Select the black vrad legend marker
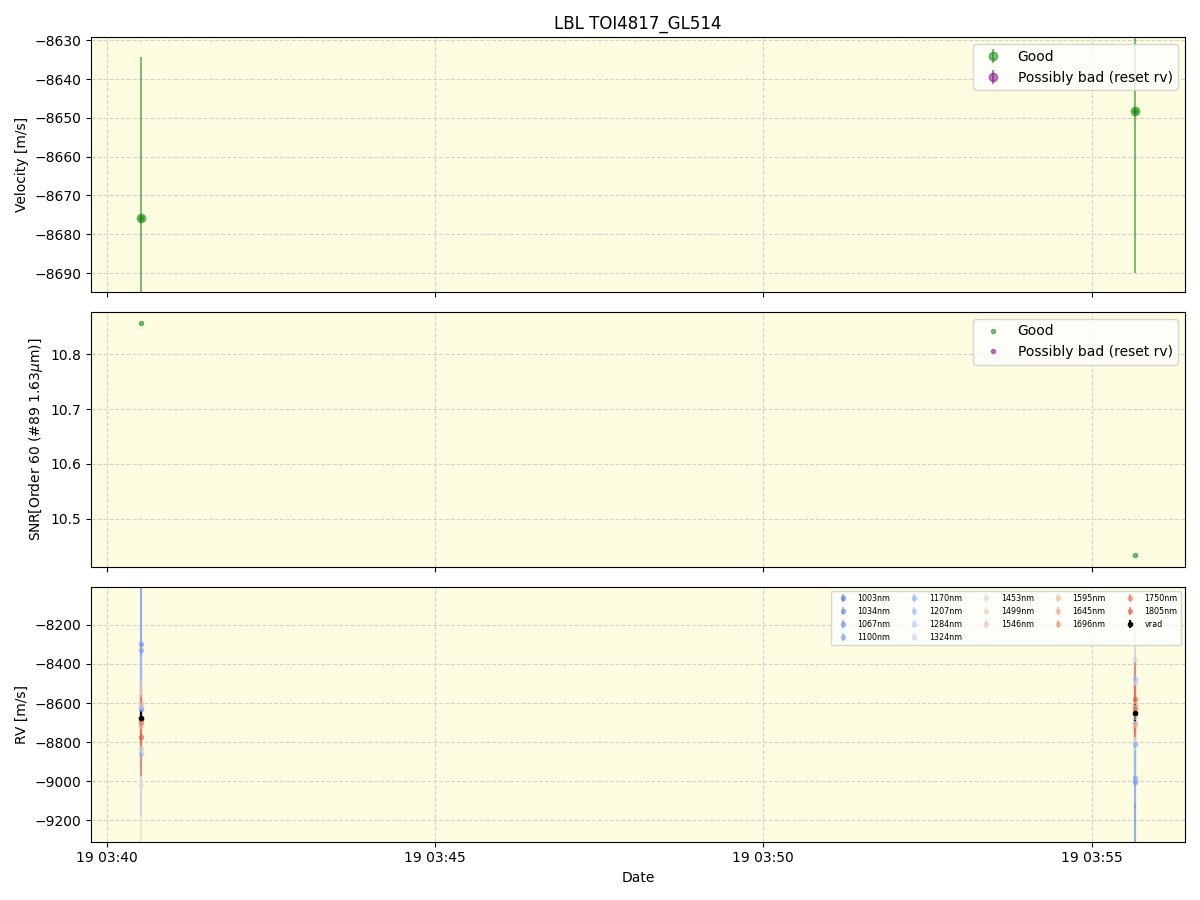This screenshot has width=1200, height=900. [1130, 624]
